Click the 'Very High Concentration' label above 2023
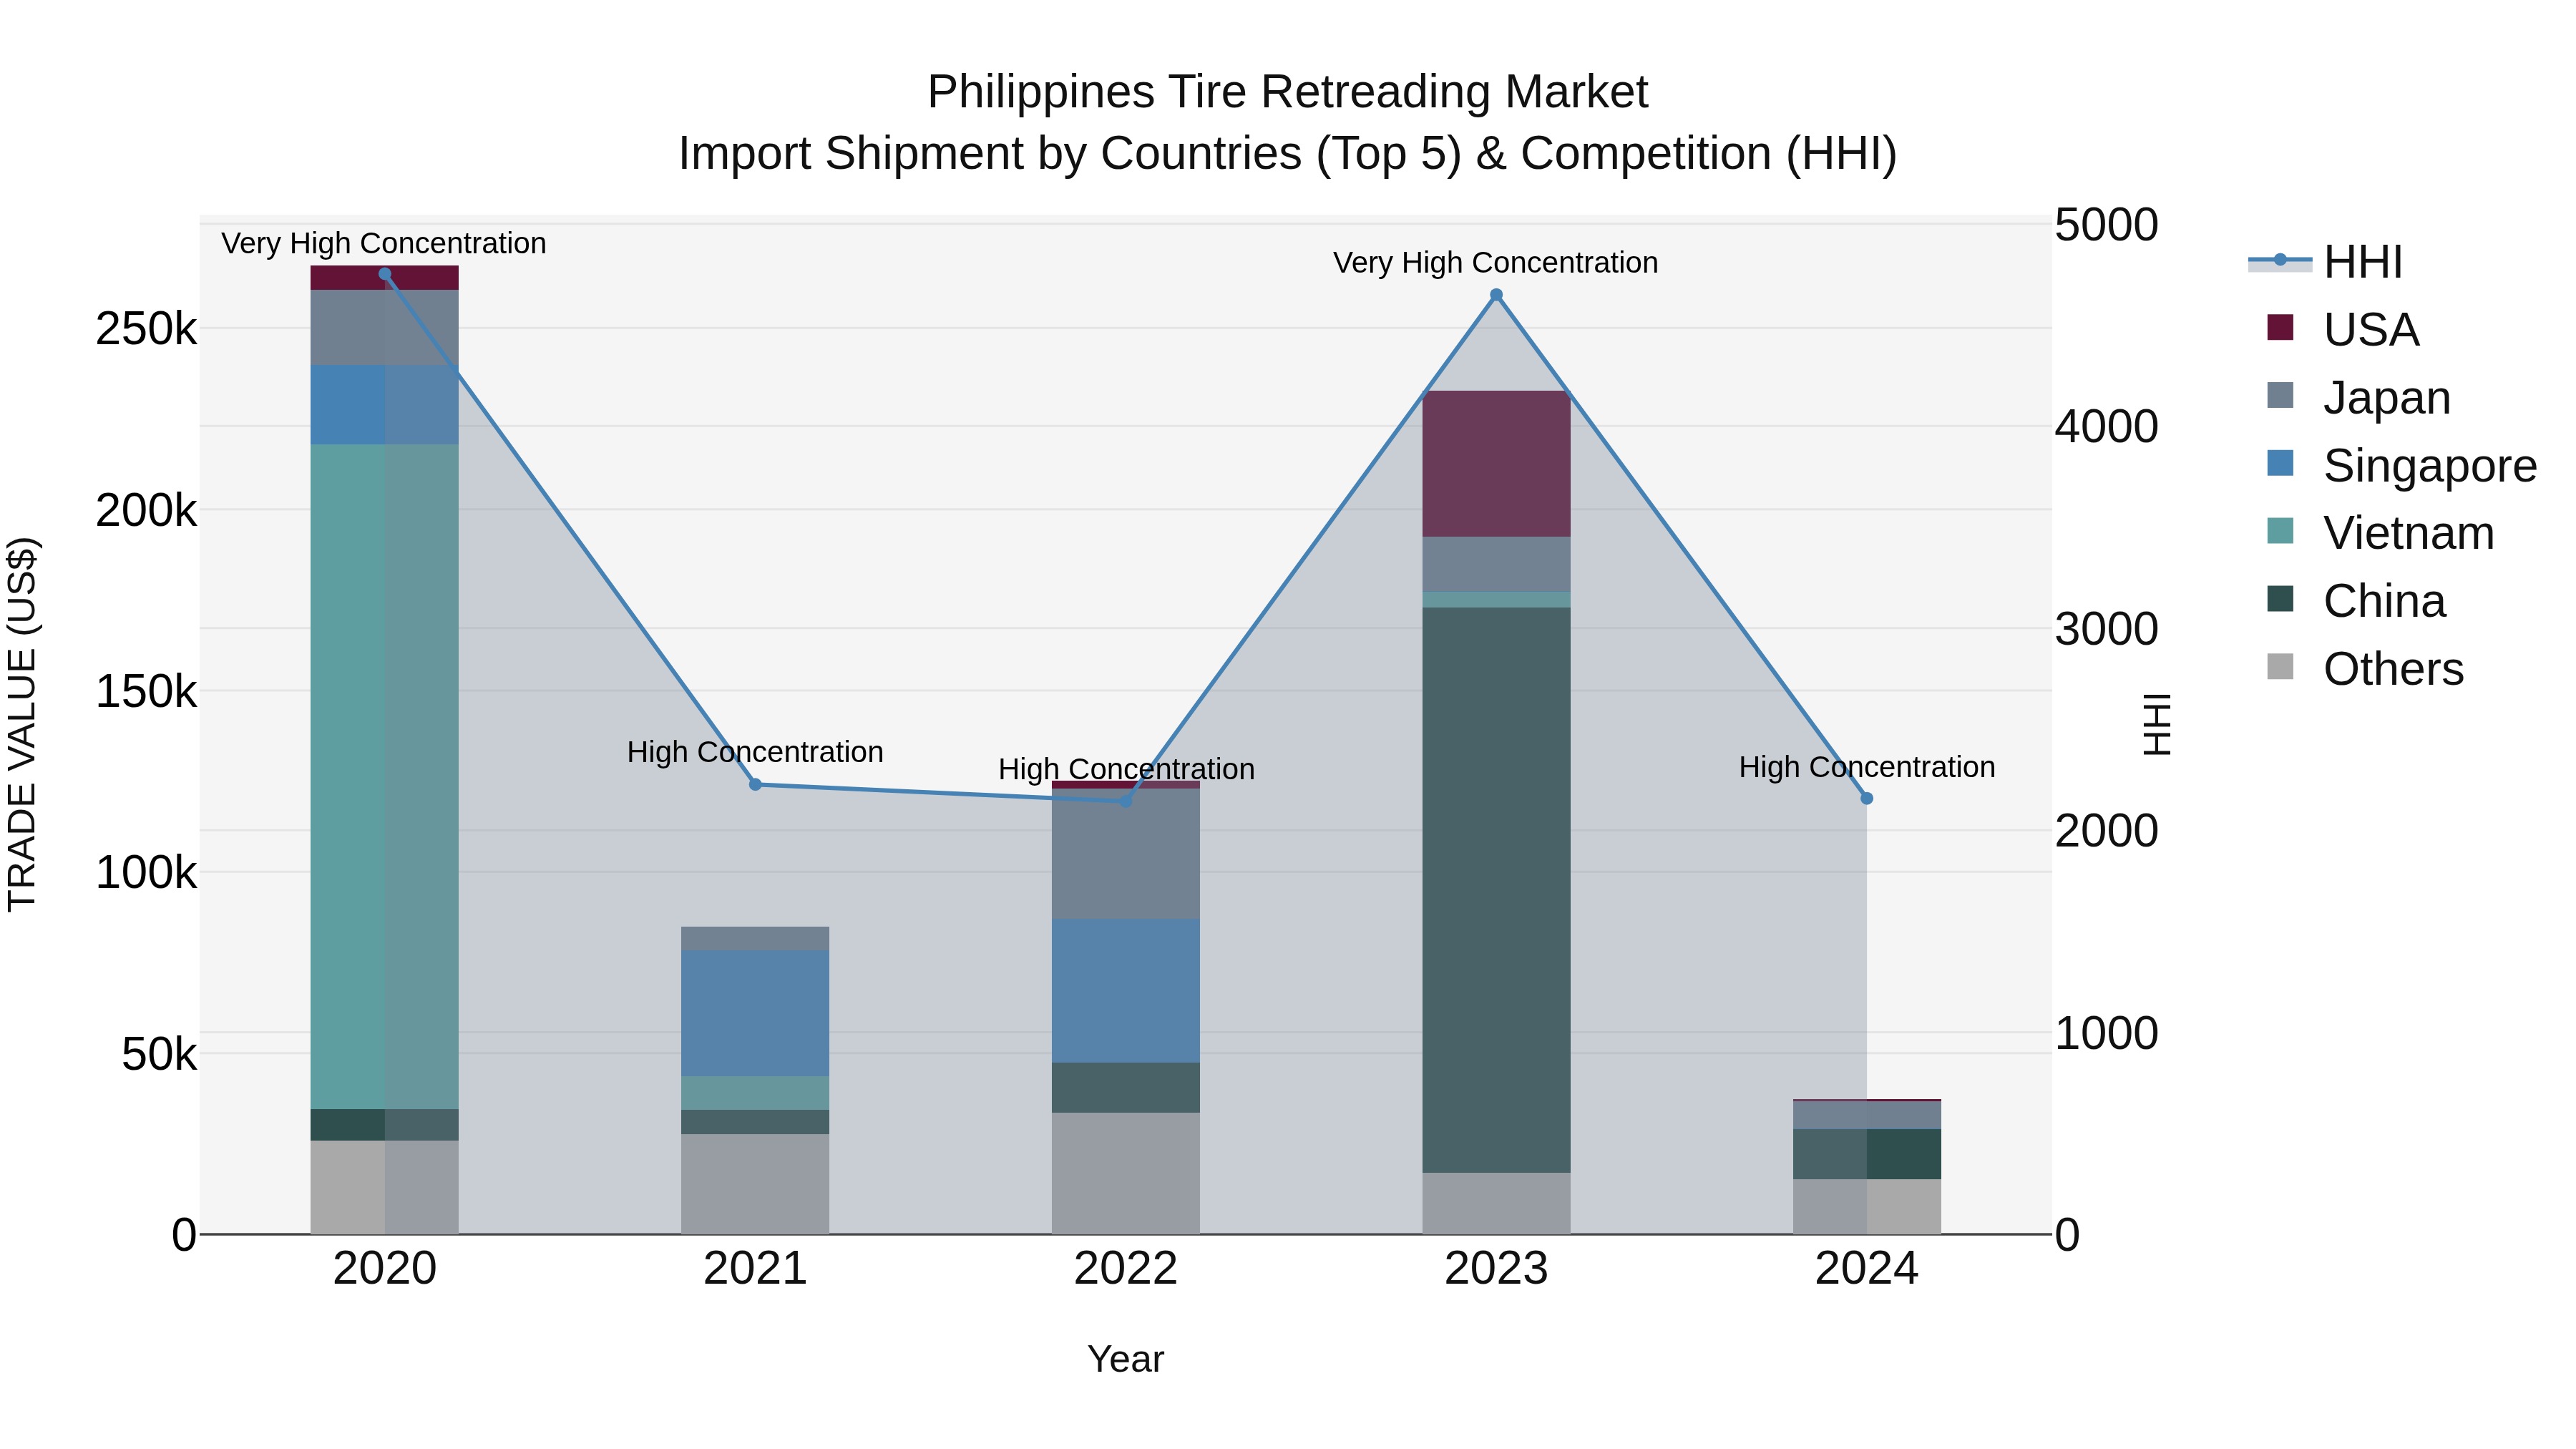 (x=1496, y=263)
